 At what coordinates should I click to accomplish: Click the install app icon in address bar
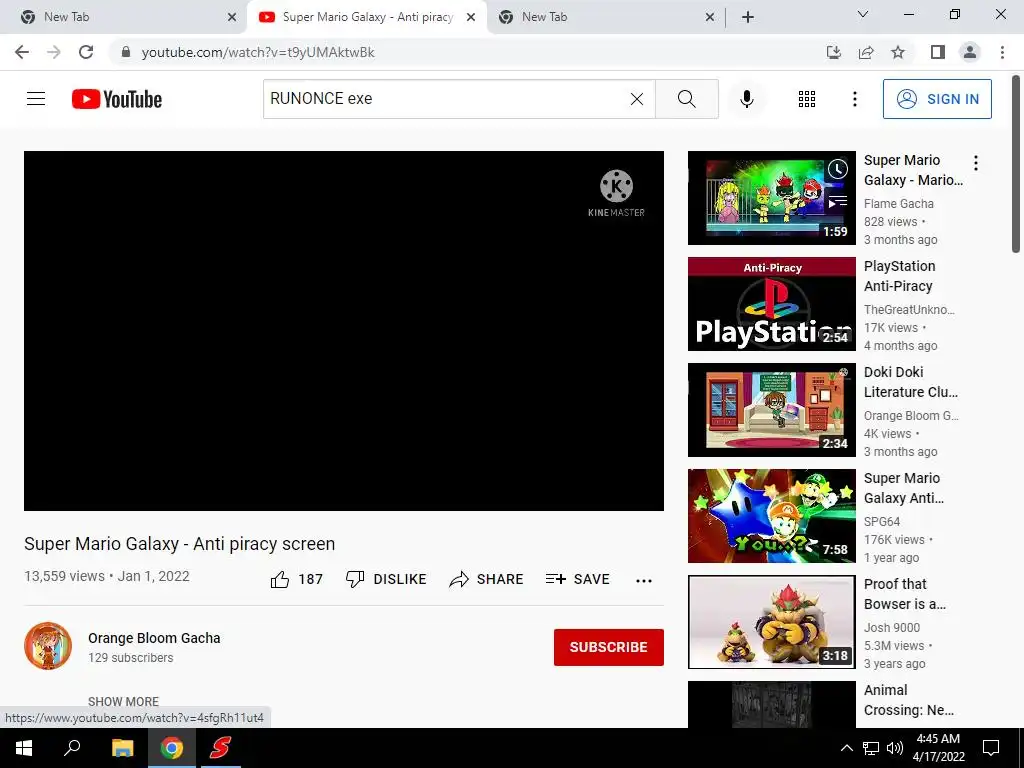click(x=834, y=52)
